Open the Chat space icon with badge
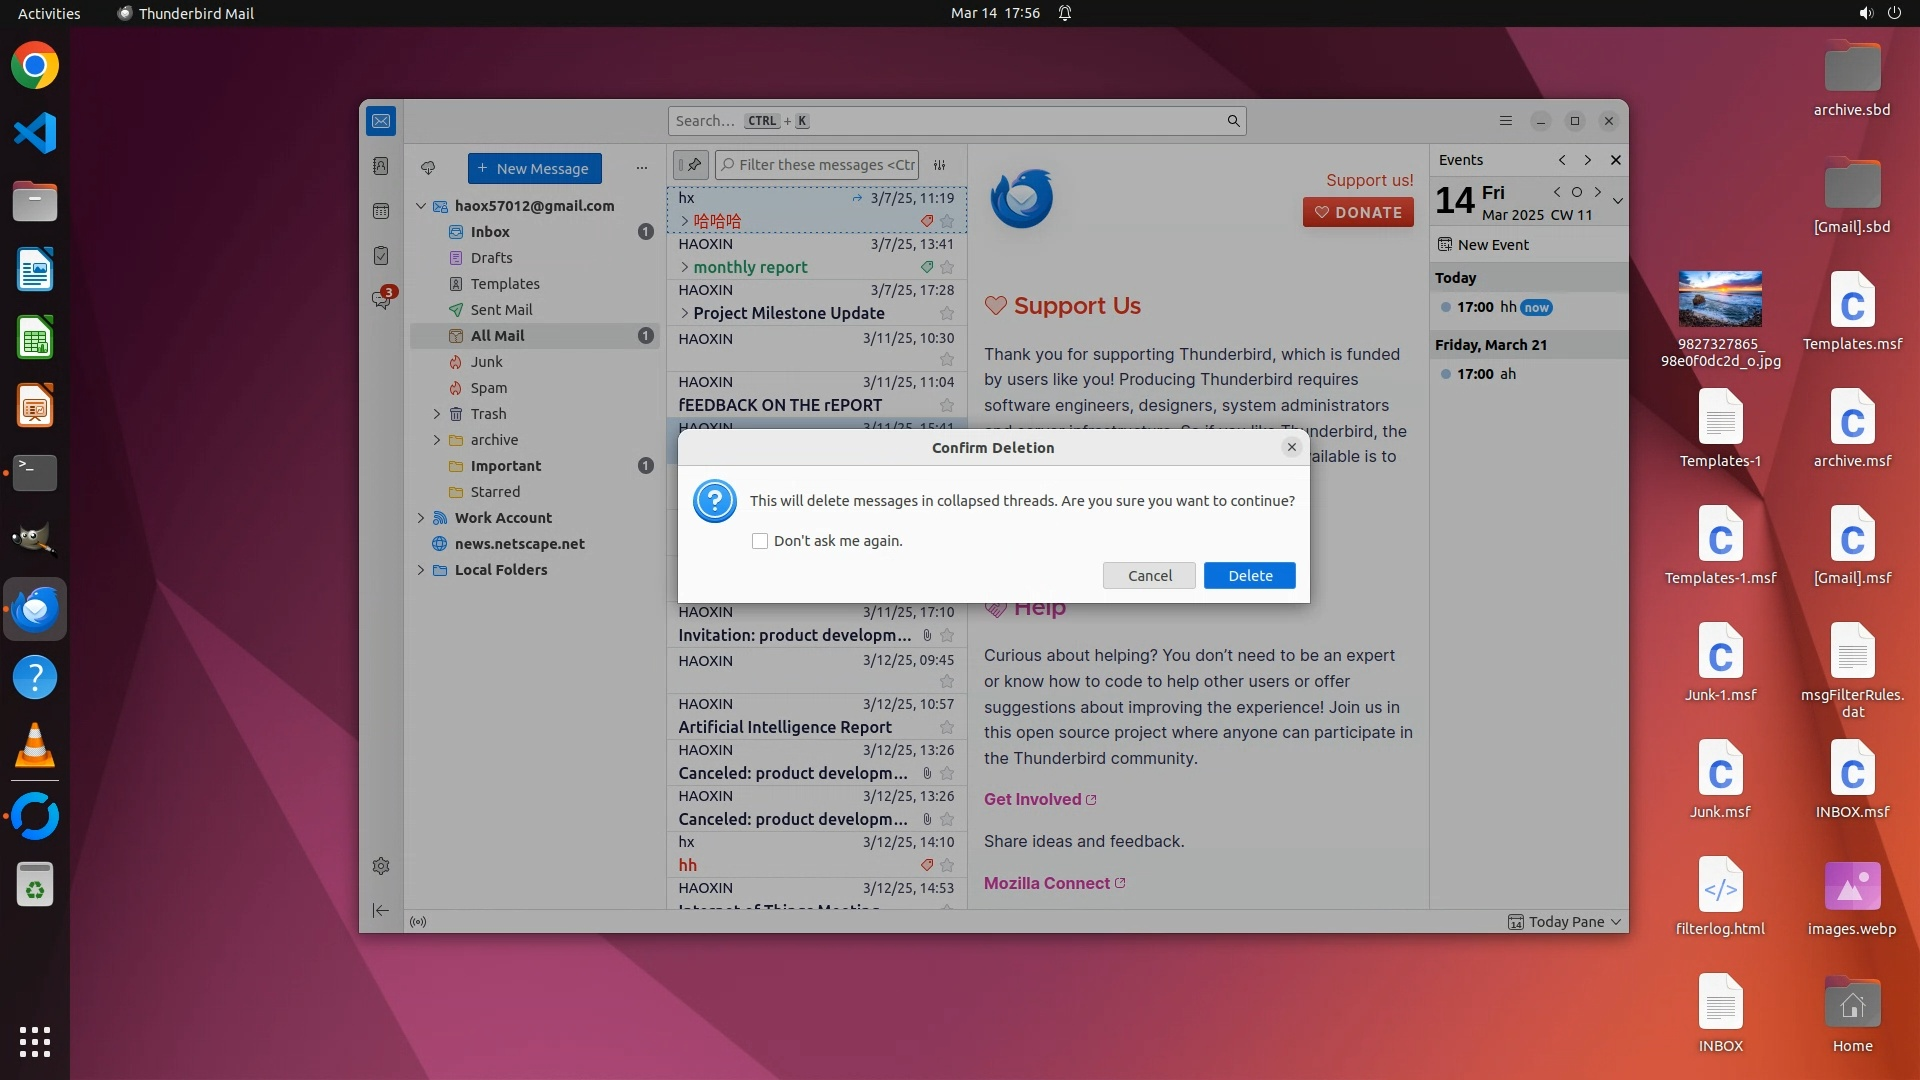 (x=381, y=299)
